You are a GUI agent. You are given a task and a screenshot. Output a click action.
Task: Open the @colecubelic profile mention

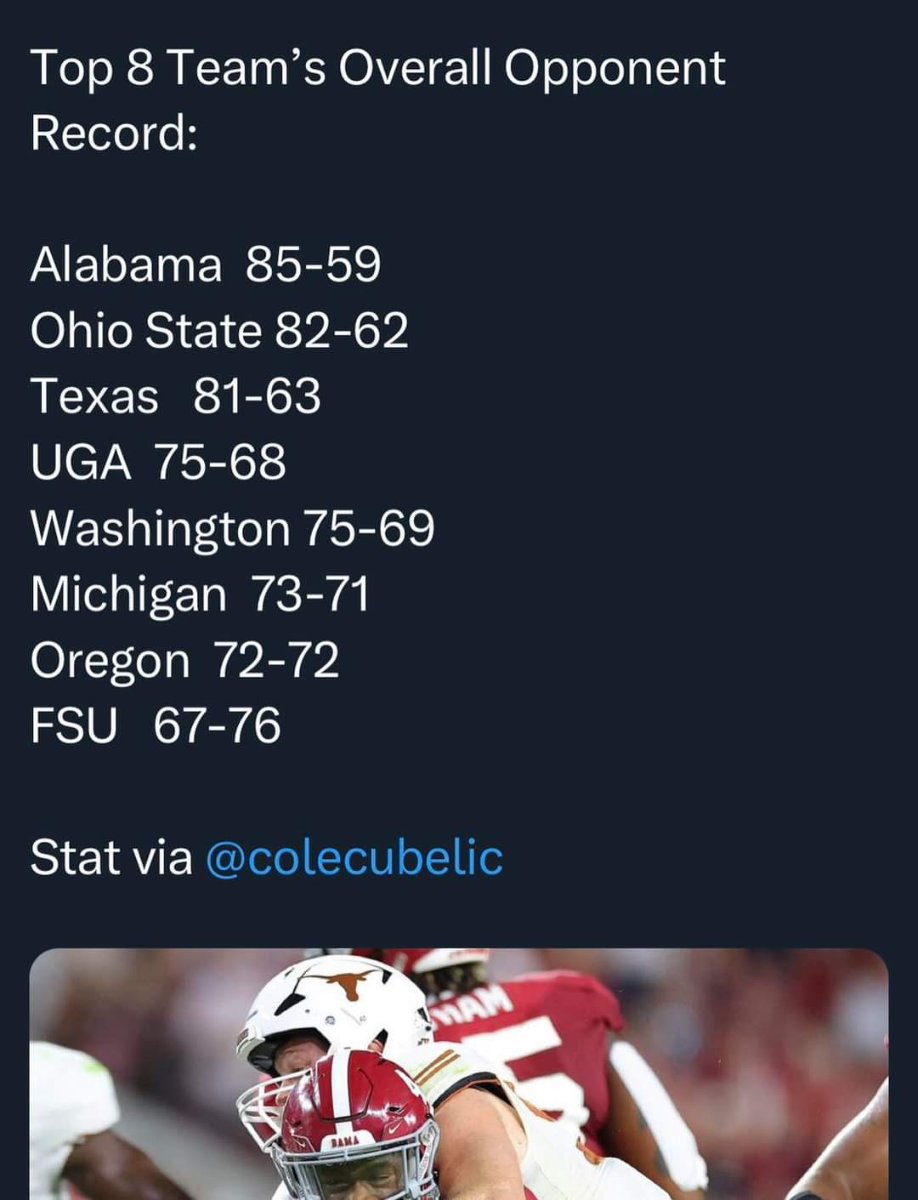354,859
